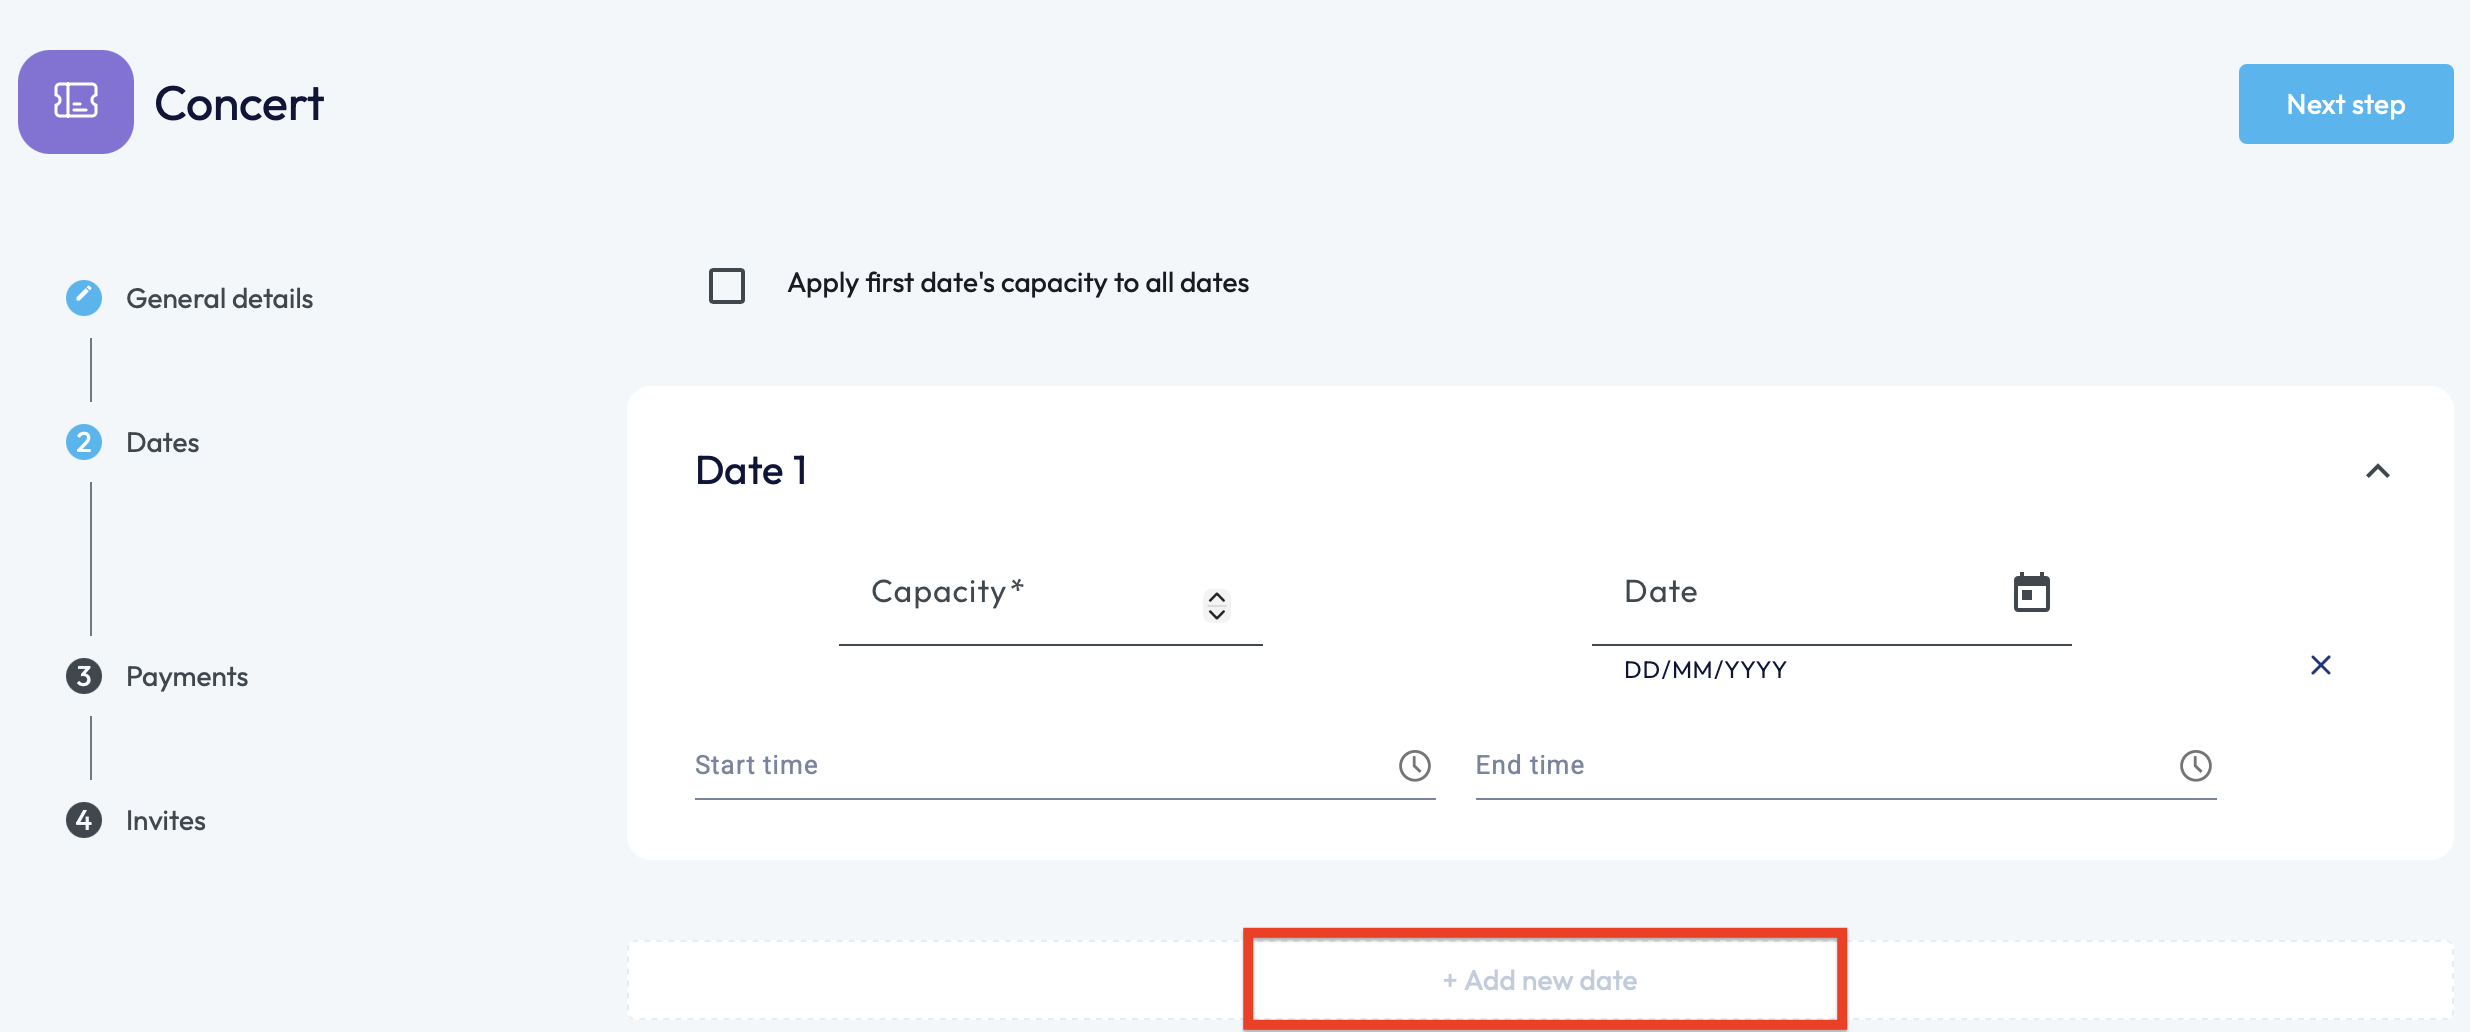Go to the General details step
The image size is (2470, 1032).
[x=219, y=298]
